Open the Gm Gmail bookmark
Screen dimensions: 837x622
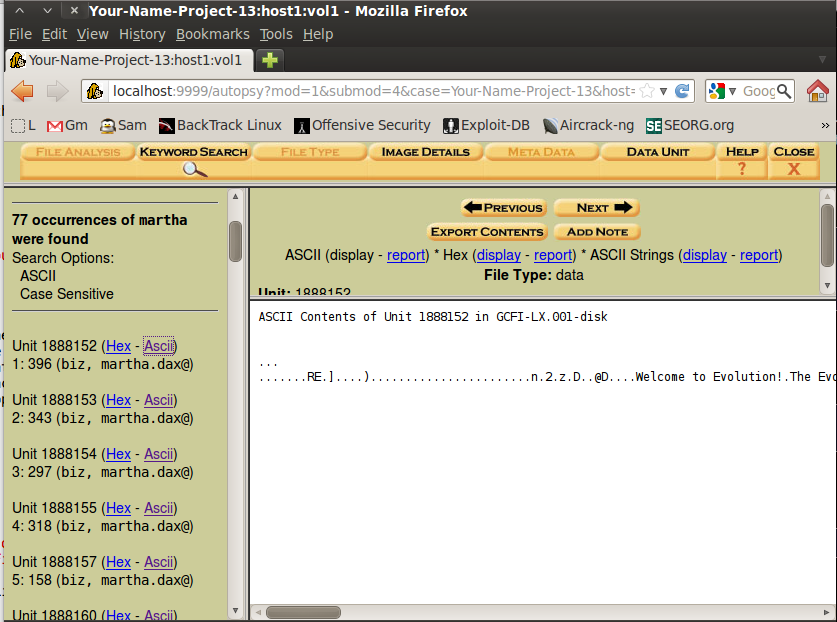click(67, 125)
